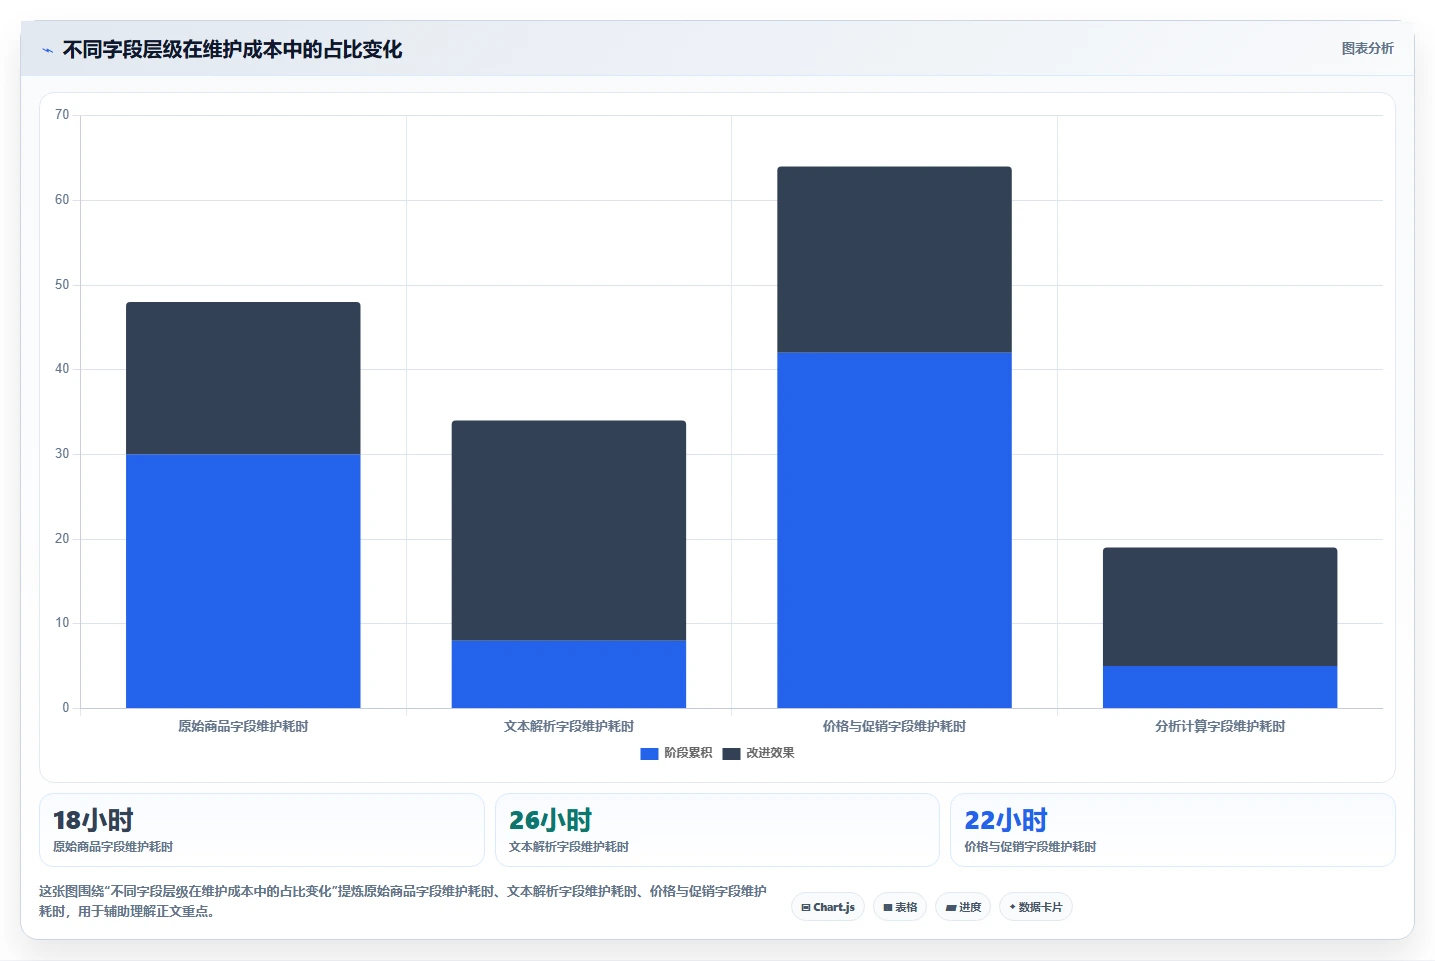Click the y-axis value 30
This screenshot has height=961, width=1435.
click(x=62, y=454)
